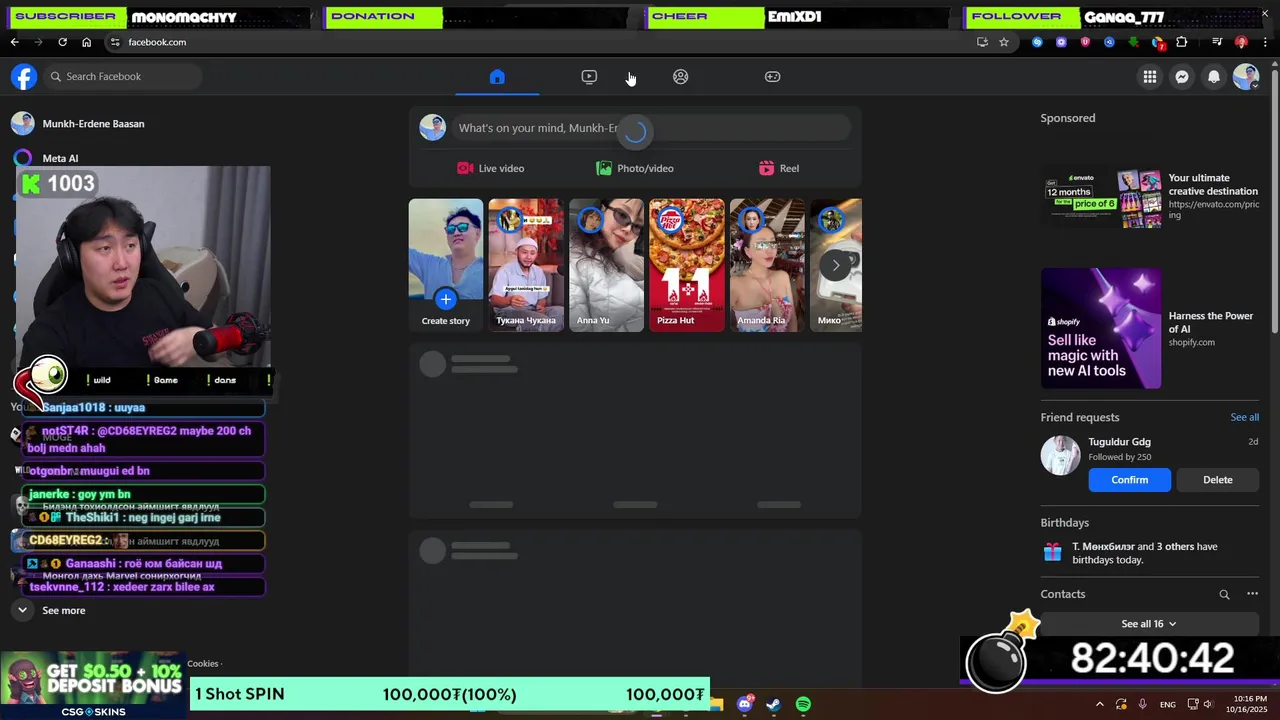1280x720 pixels.
Task: Open the green download arrow extension
Action: coord(1133,42)
